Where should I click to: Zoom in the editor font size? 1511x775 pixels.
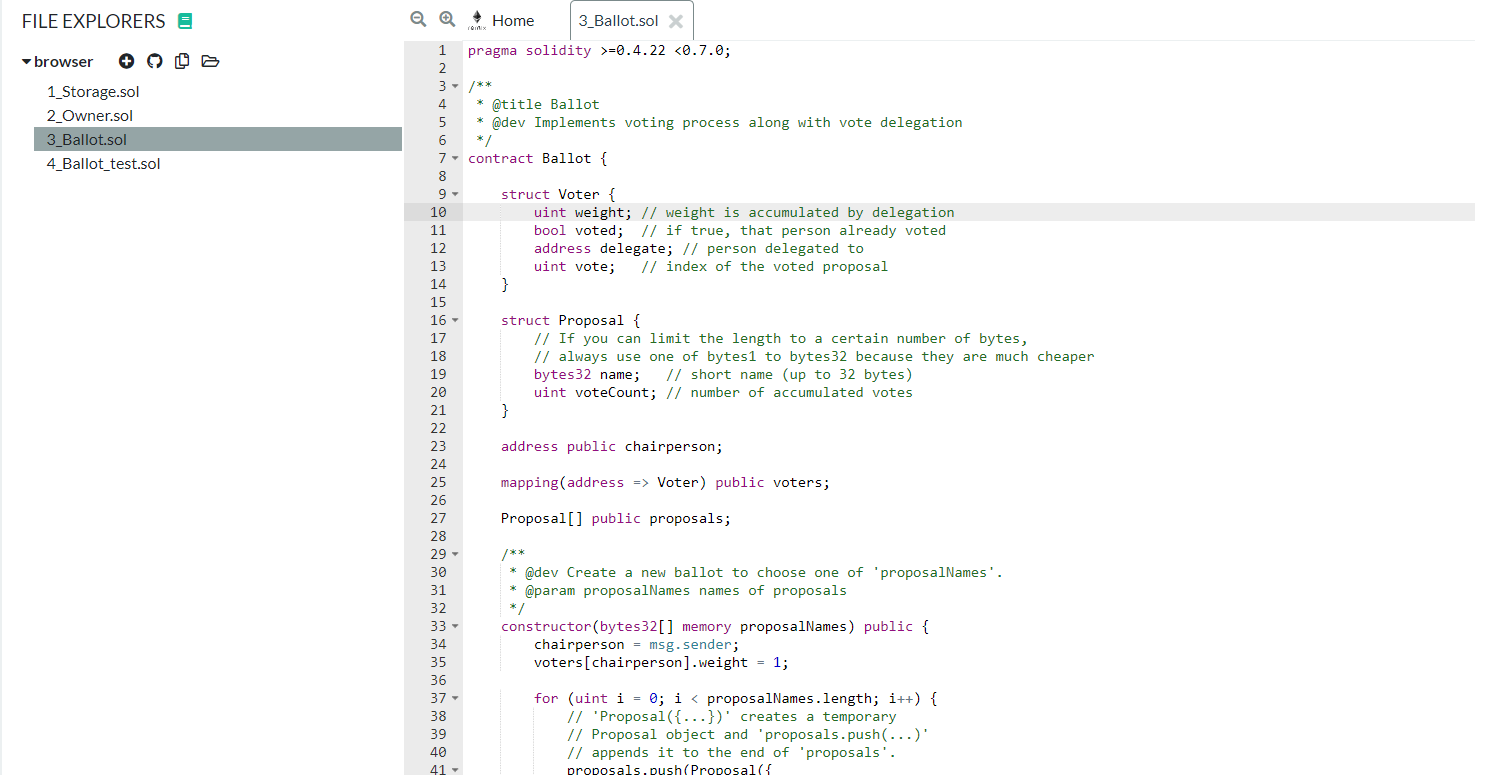(x=447, y=19)
